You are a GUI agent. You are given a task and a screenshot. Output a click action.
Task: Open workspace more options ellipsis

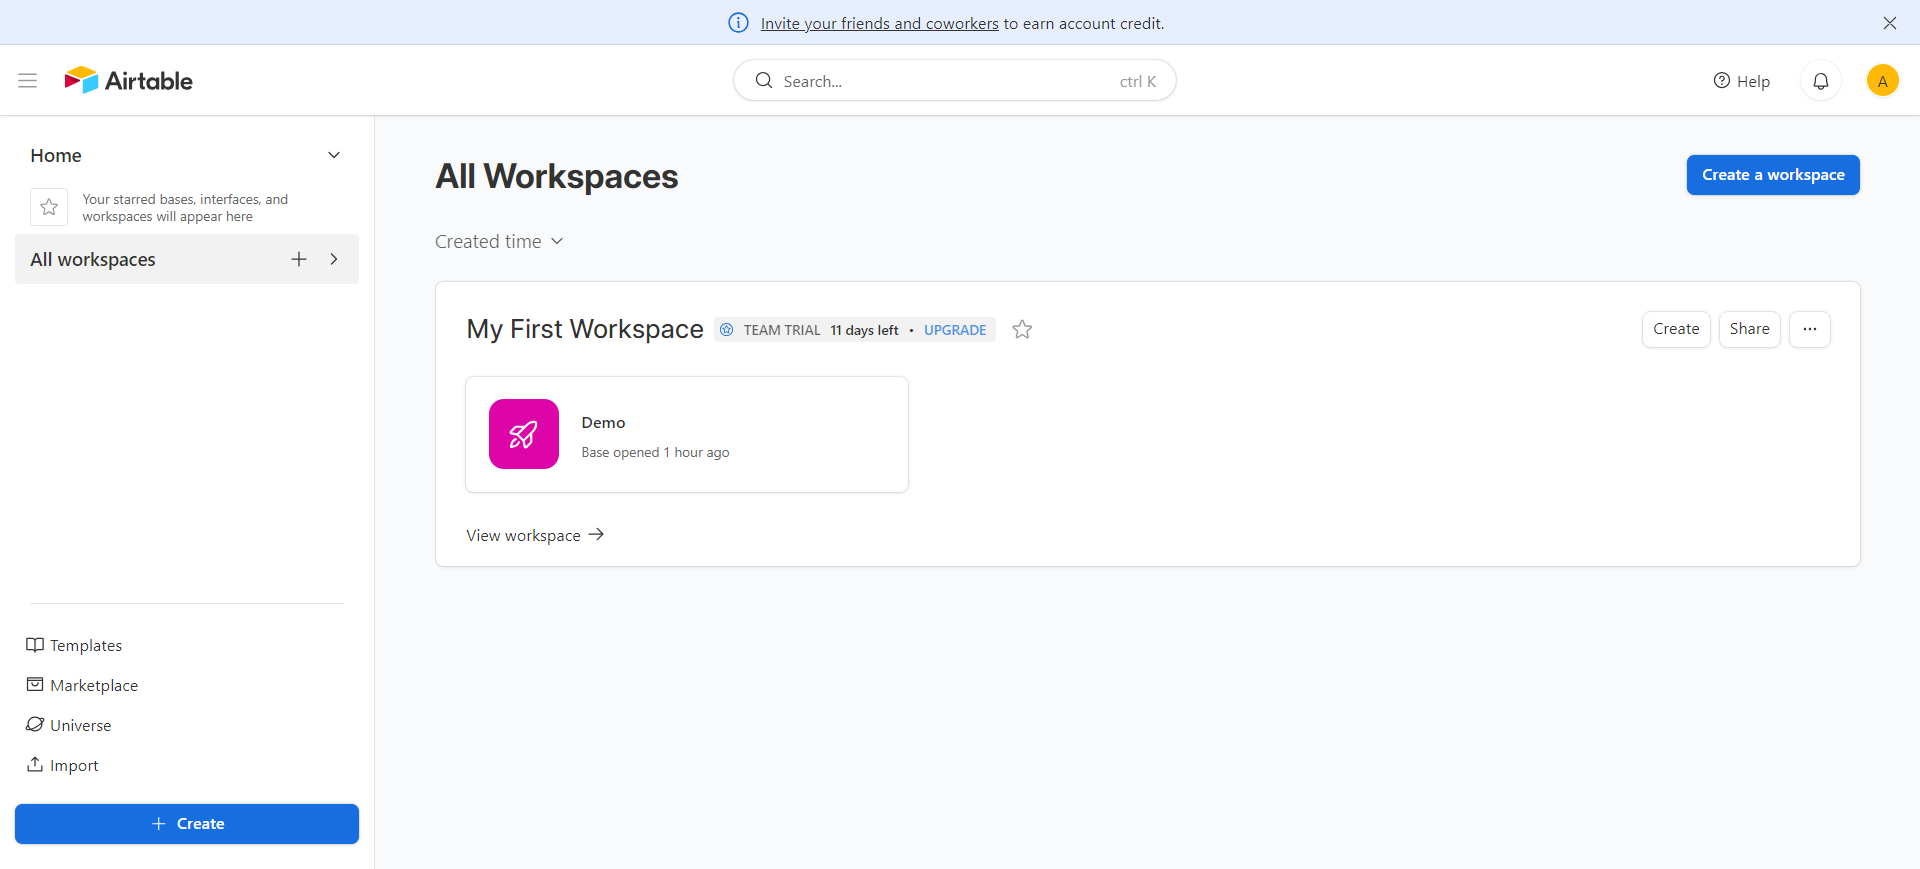coord(1810,329)
